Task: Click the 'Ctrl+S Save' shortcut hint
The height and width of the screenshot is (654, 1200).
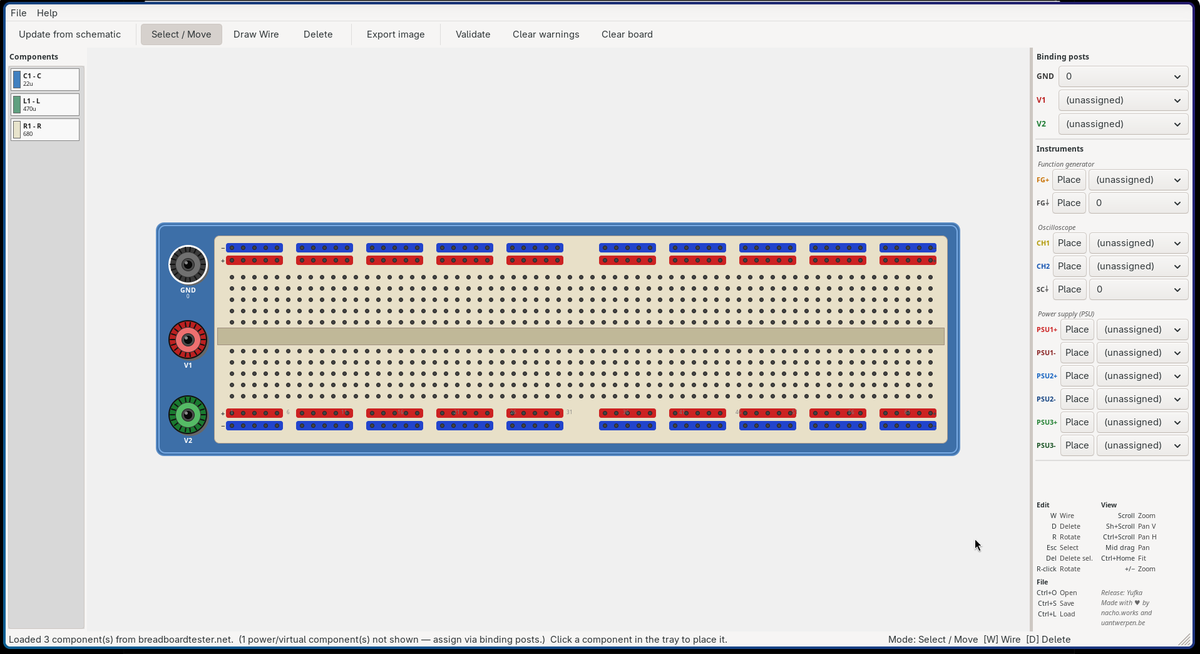Action: (x=1056, y=603)
